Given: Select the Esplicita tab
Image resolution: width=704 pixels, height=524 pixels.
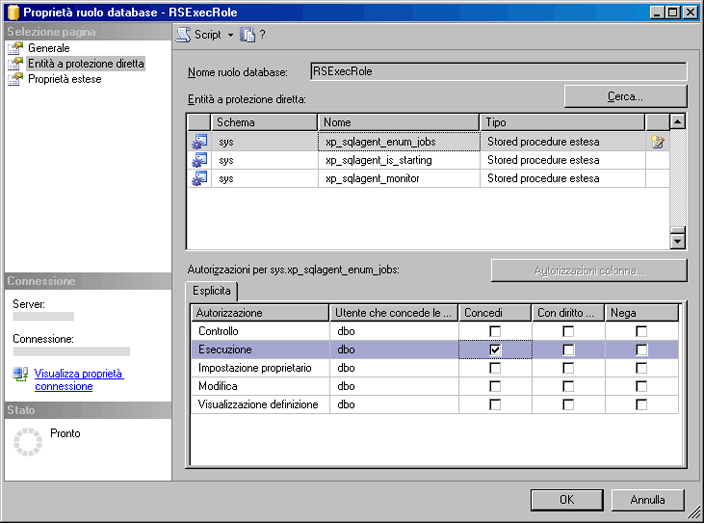Looking at the screenshot, I should (x=212, y=291).
